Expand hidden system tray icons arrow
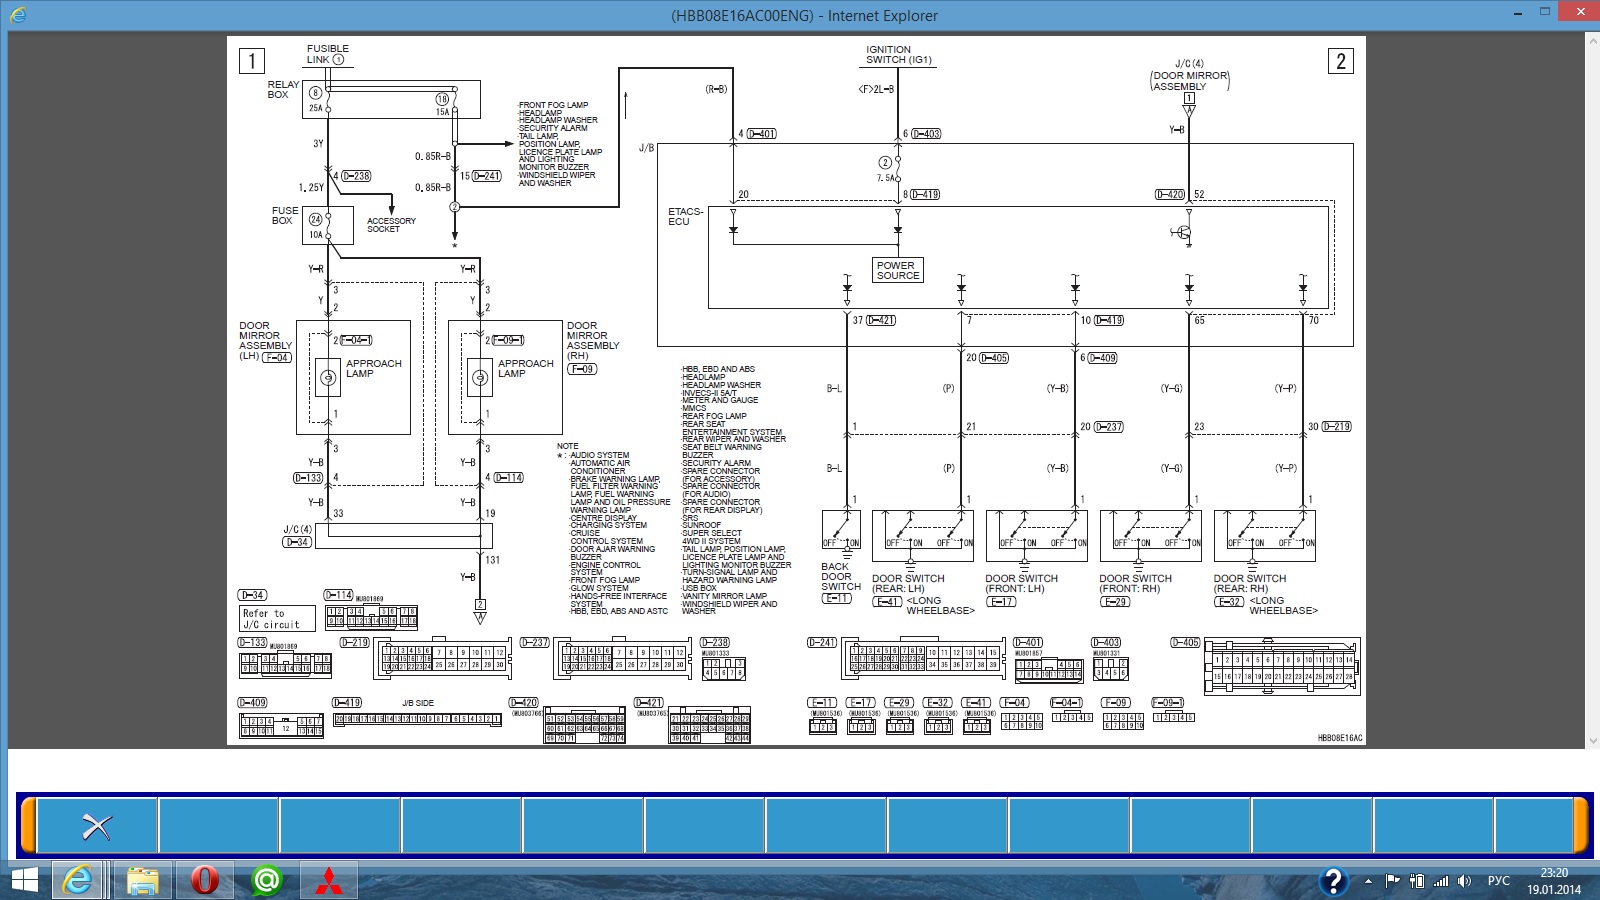The height and width of the screenshot is (900, 1600). pos(1368,881)
